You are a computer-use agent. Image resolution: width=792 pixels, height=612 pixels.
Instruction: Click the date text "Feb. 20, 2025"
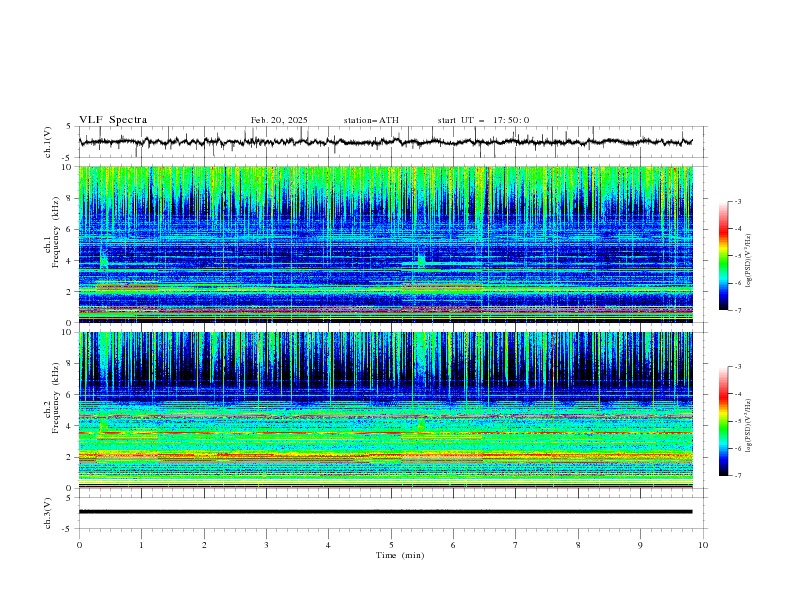coord(279,120)
